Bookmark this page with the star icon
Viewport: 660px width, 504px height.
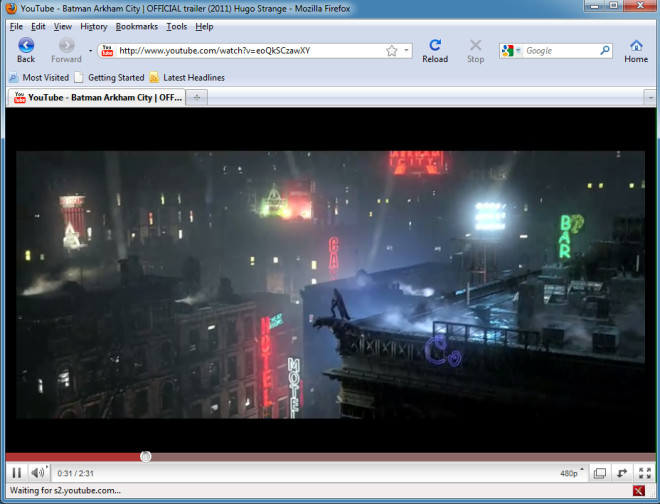(391, 51)
